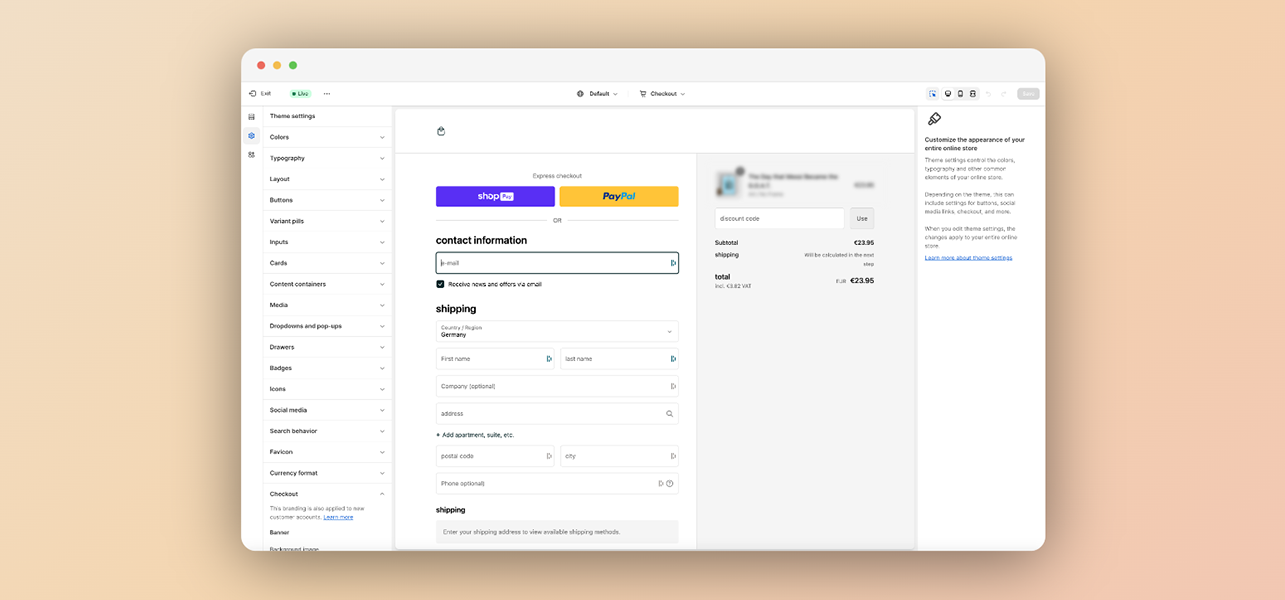Image resolution: width=1285 pixels, height=600 pixels.
Task: Expand the Icons settings section
Action: (x=327, y=389)
